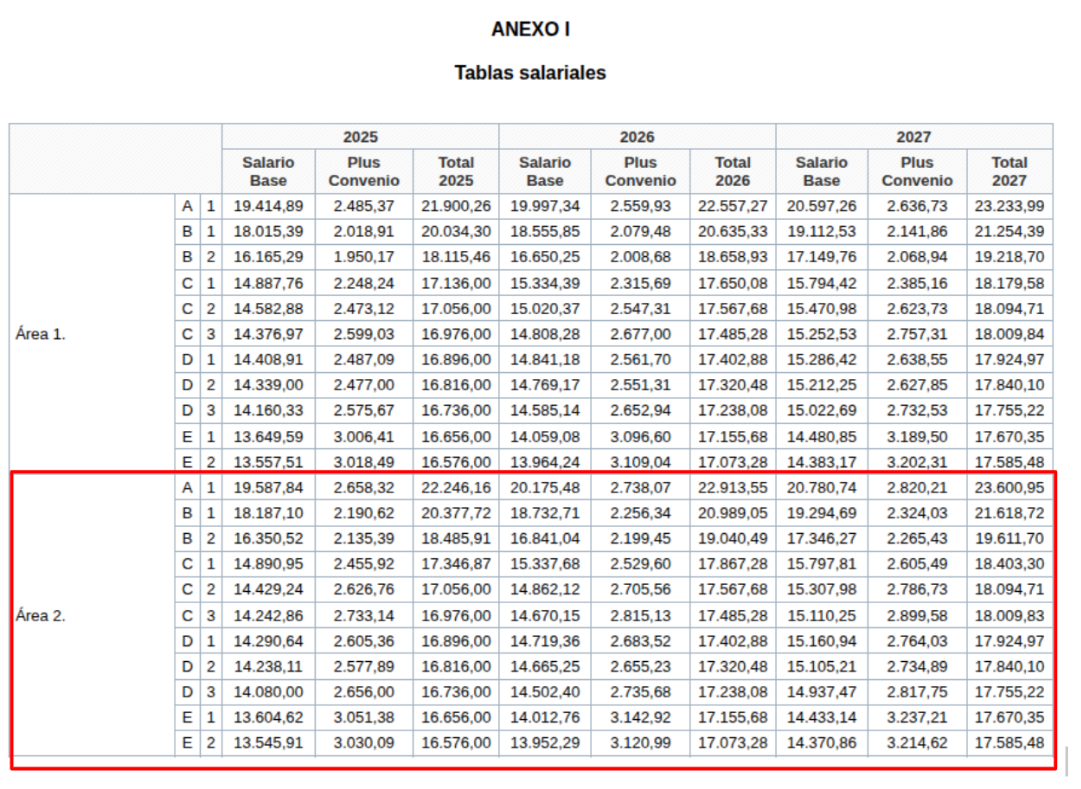Click the cell containing 19.414,89
This screenshot has width=1081, height=789.
click(268, 206)
